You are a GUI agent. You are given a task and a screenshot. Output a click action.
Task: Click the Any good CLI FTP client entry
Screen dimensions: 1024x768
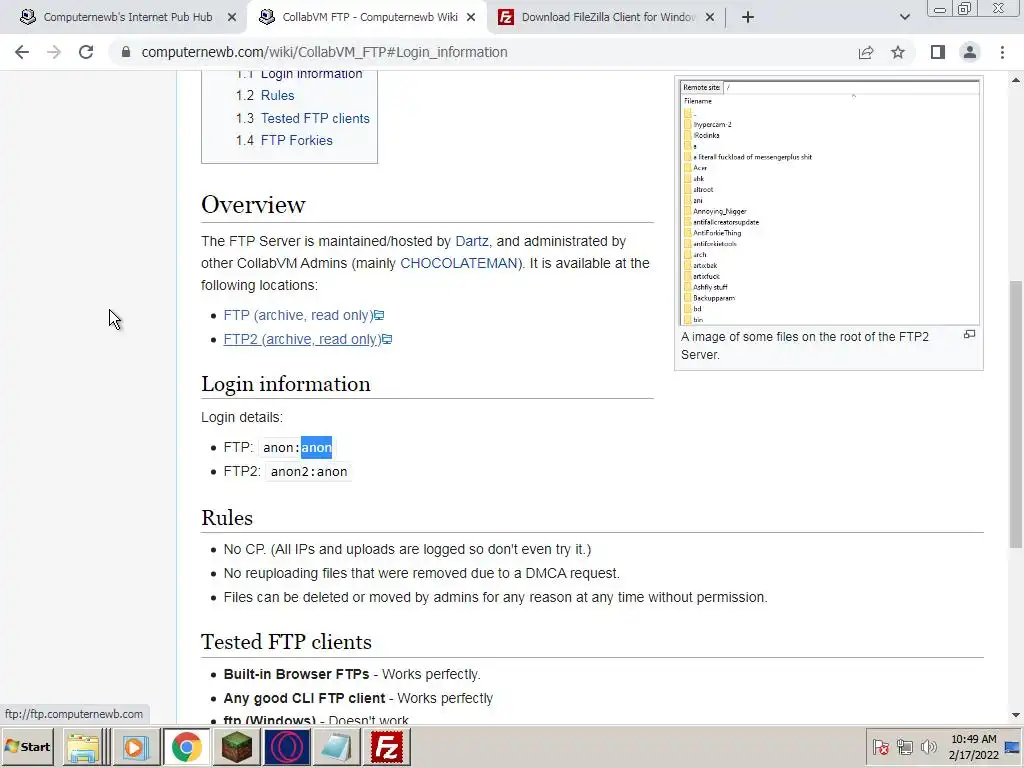click(x=304, y=698)
